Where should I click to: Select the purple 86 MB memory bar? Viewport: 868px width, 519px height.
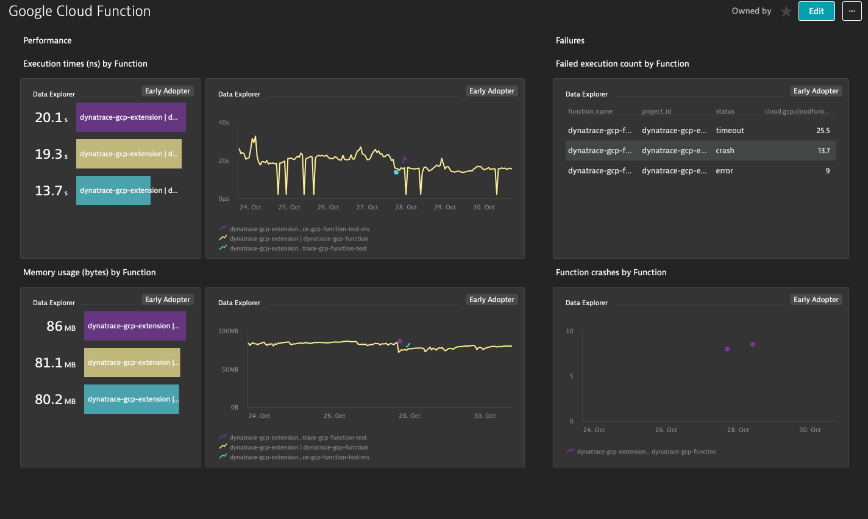[135, 326]
